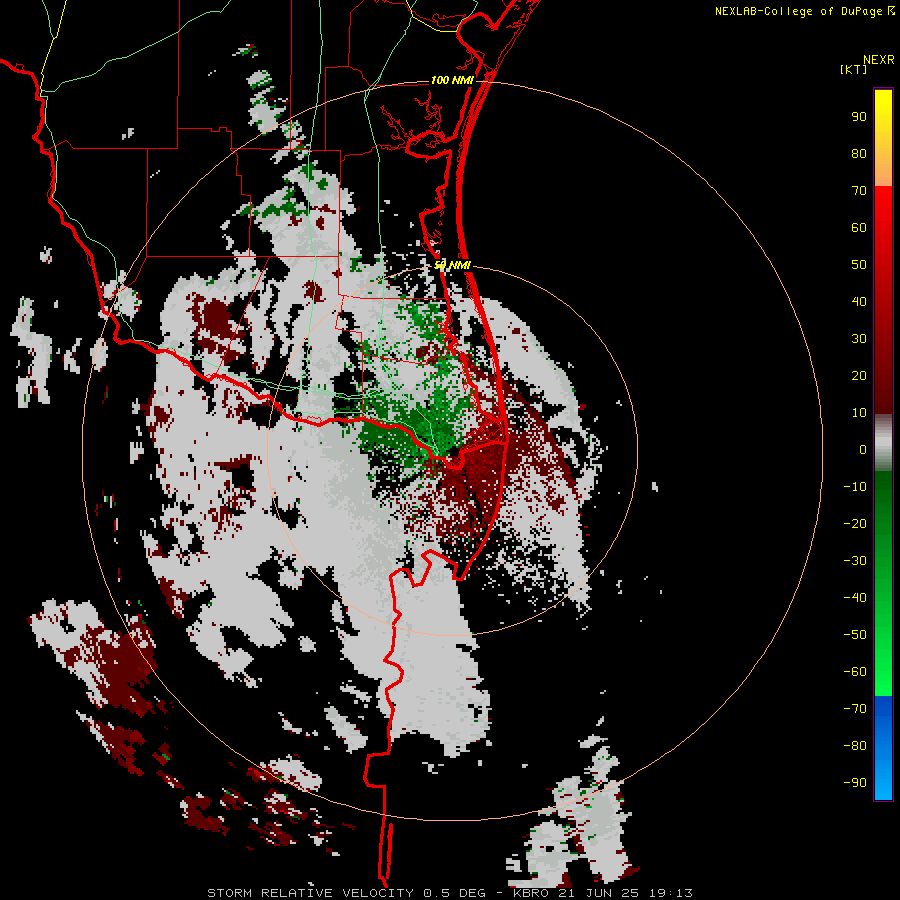Select the positive 10 knot scale label
The width and height of the screenshot is (900, 900).
click(859, 413)
